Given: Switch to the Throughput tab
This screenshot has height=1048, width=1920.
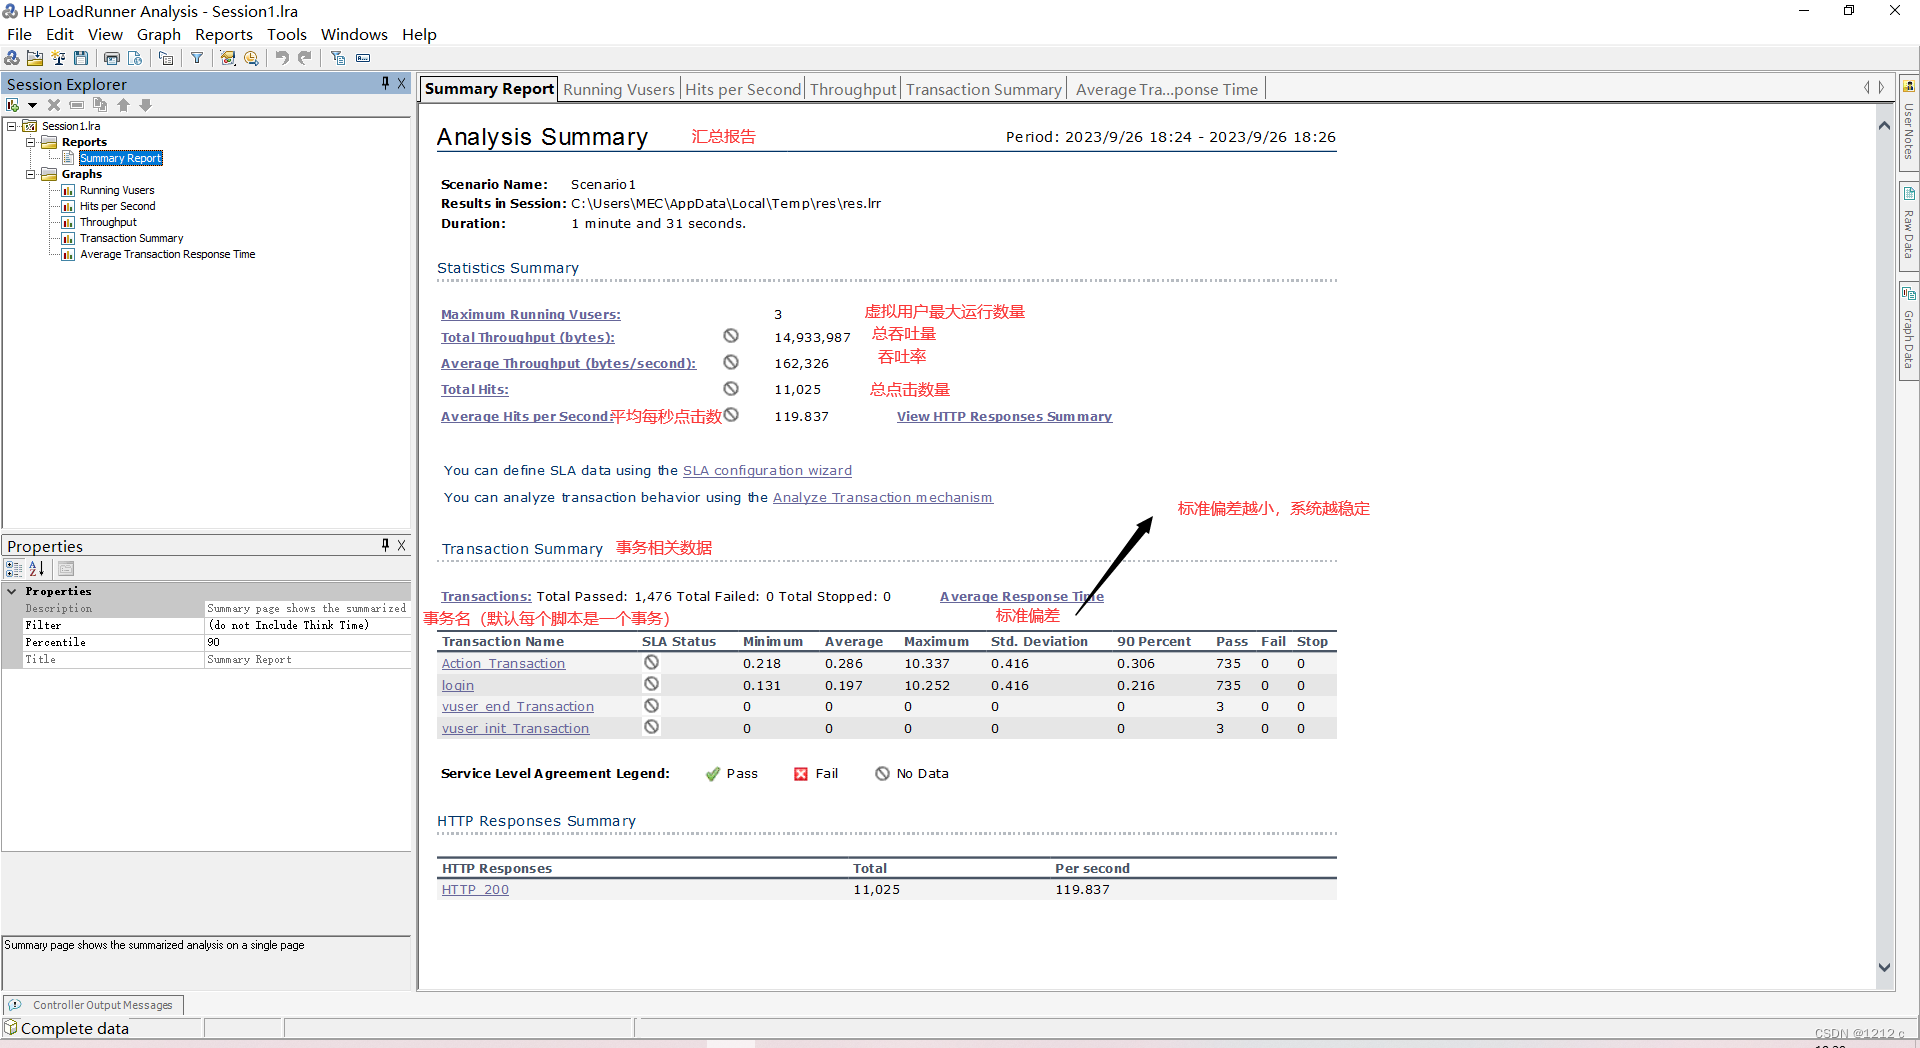Looking at the screenshot, I should (853, 89).
